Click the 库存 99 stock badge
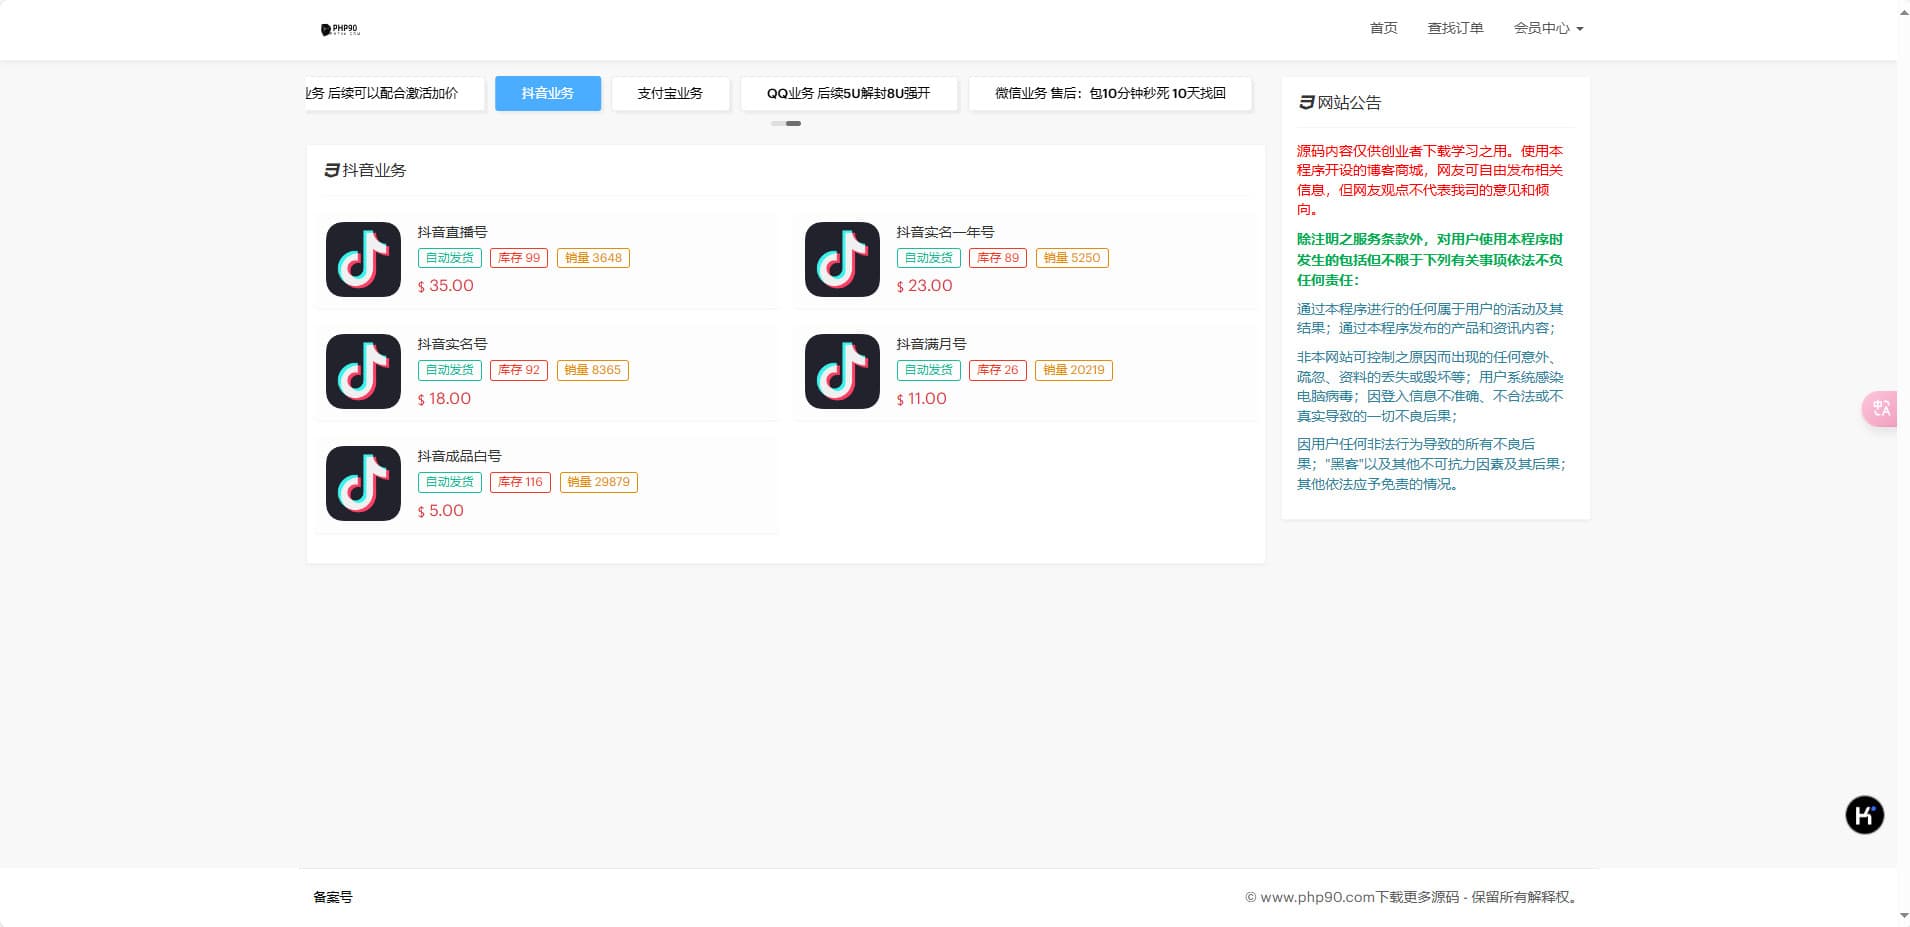The width and height of the screenshot is (1910, 927). (519, 258)
